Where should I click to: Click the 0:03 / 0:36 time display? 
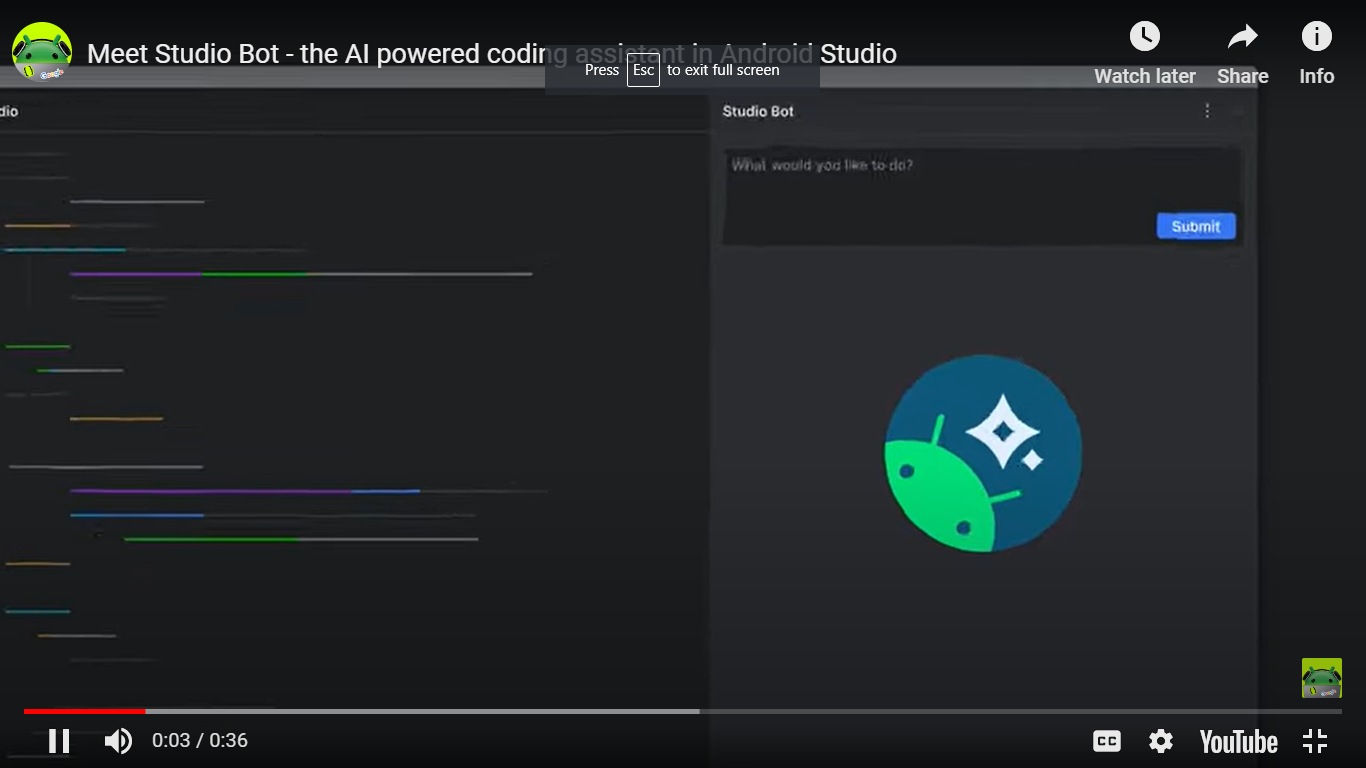[x=200, y=741]
